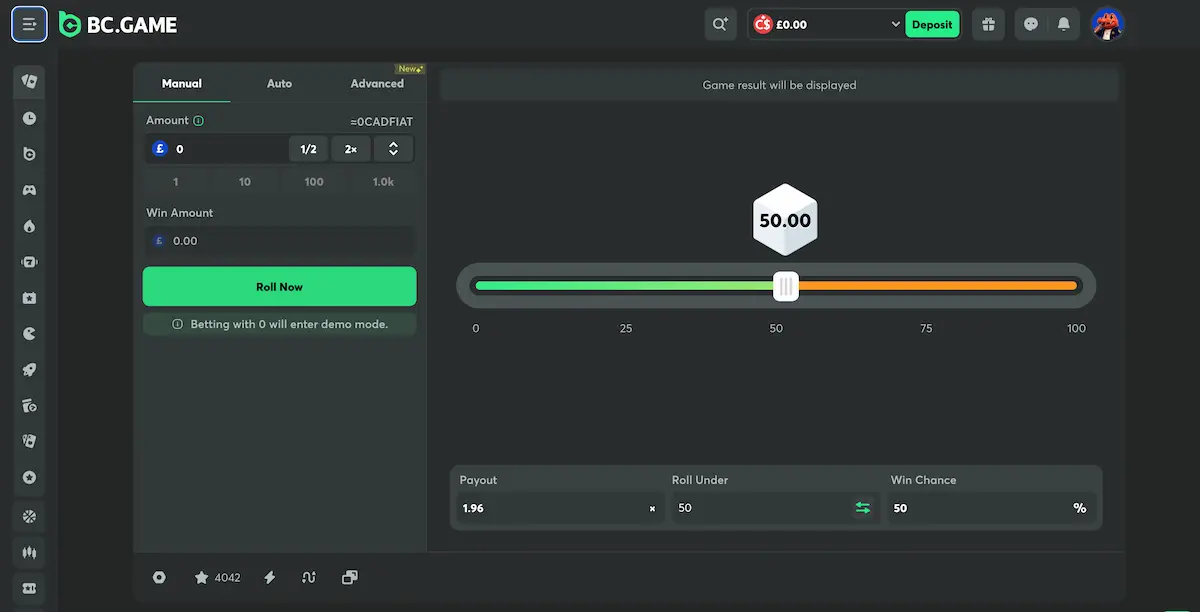Toggle the Roll Under/Over swap arrows
This screenshot has width=1200, height=612.
click(863, 508)
